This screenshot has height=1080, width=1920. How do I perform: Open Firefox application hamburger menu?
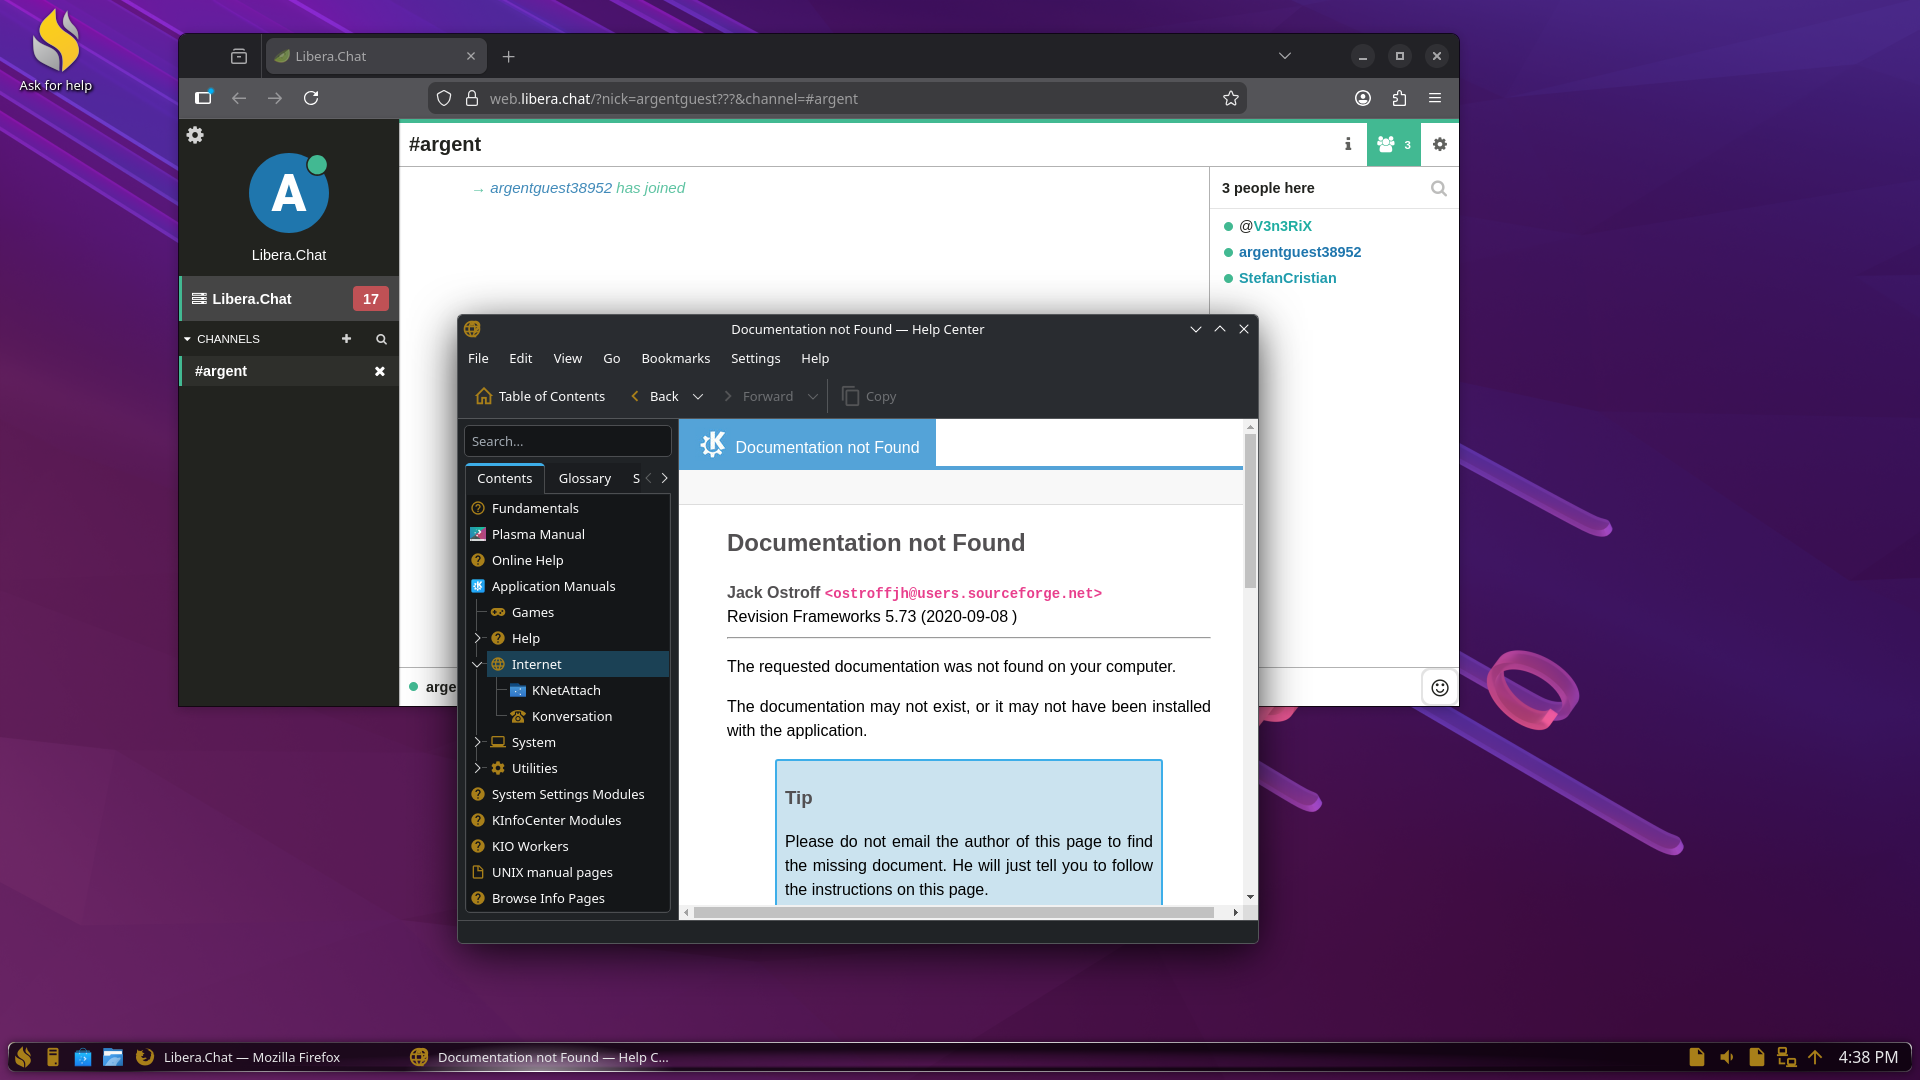coord(1435,98)
